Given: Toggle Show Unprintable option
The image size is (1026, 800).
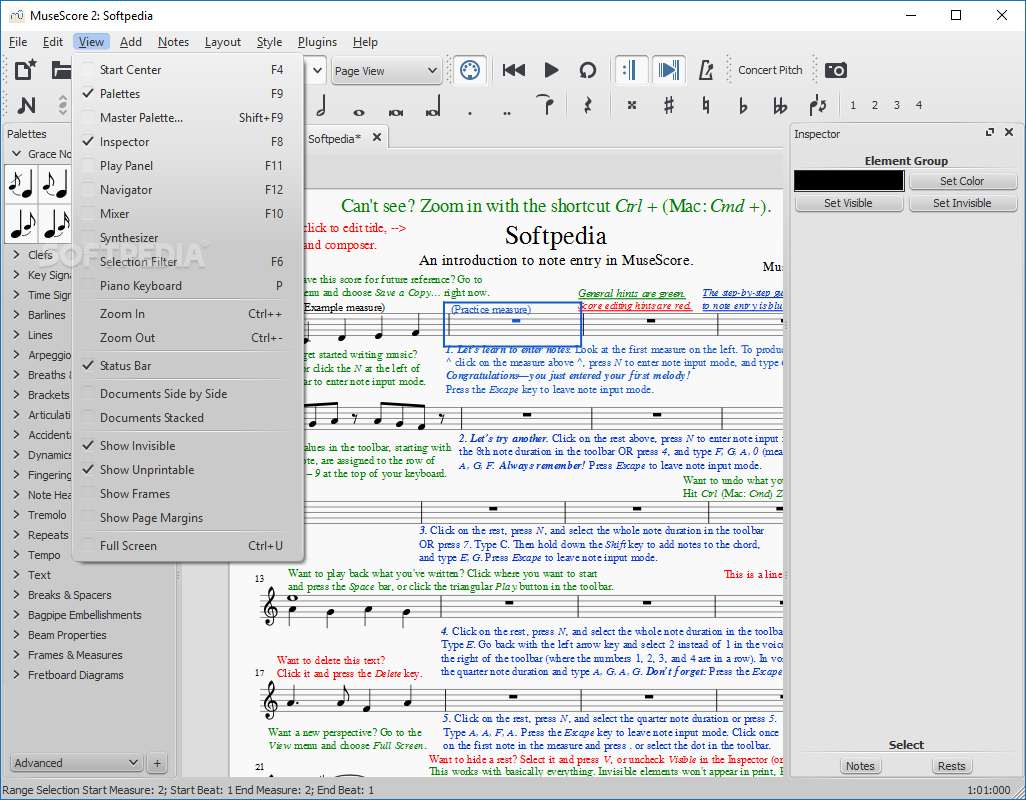Looking at the screenshot, I should pyautogui.click(x=188, y=470).
